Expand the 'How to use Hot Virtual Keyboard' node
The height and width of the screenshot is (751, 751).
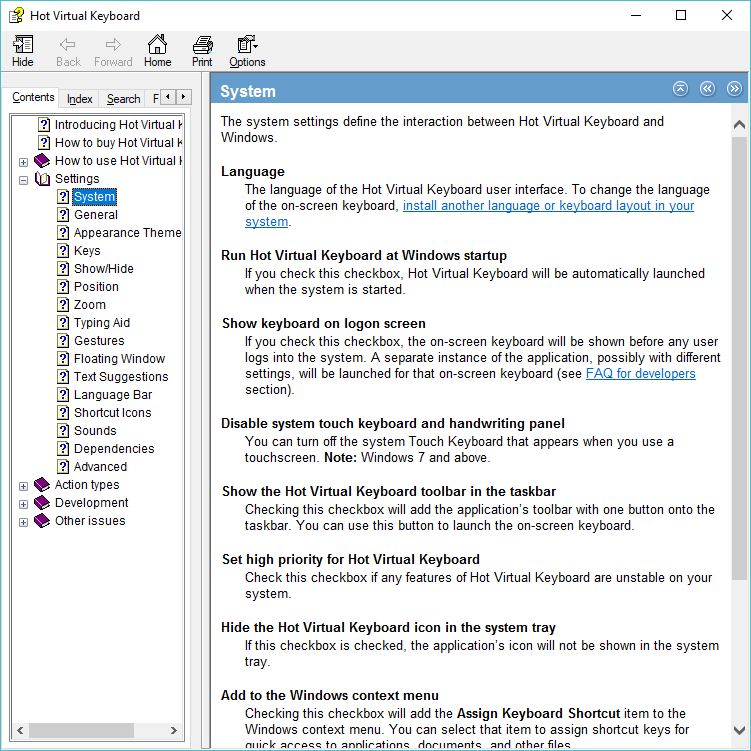tap(23, 161)
